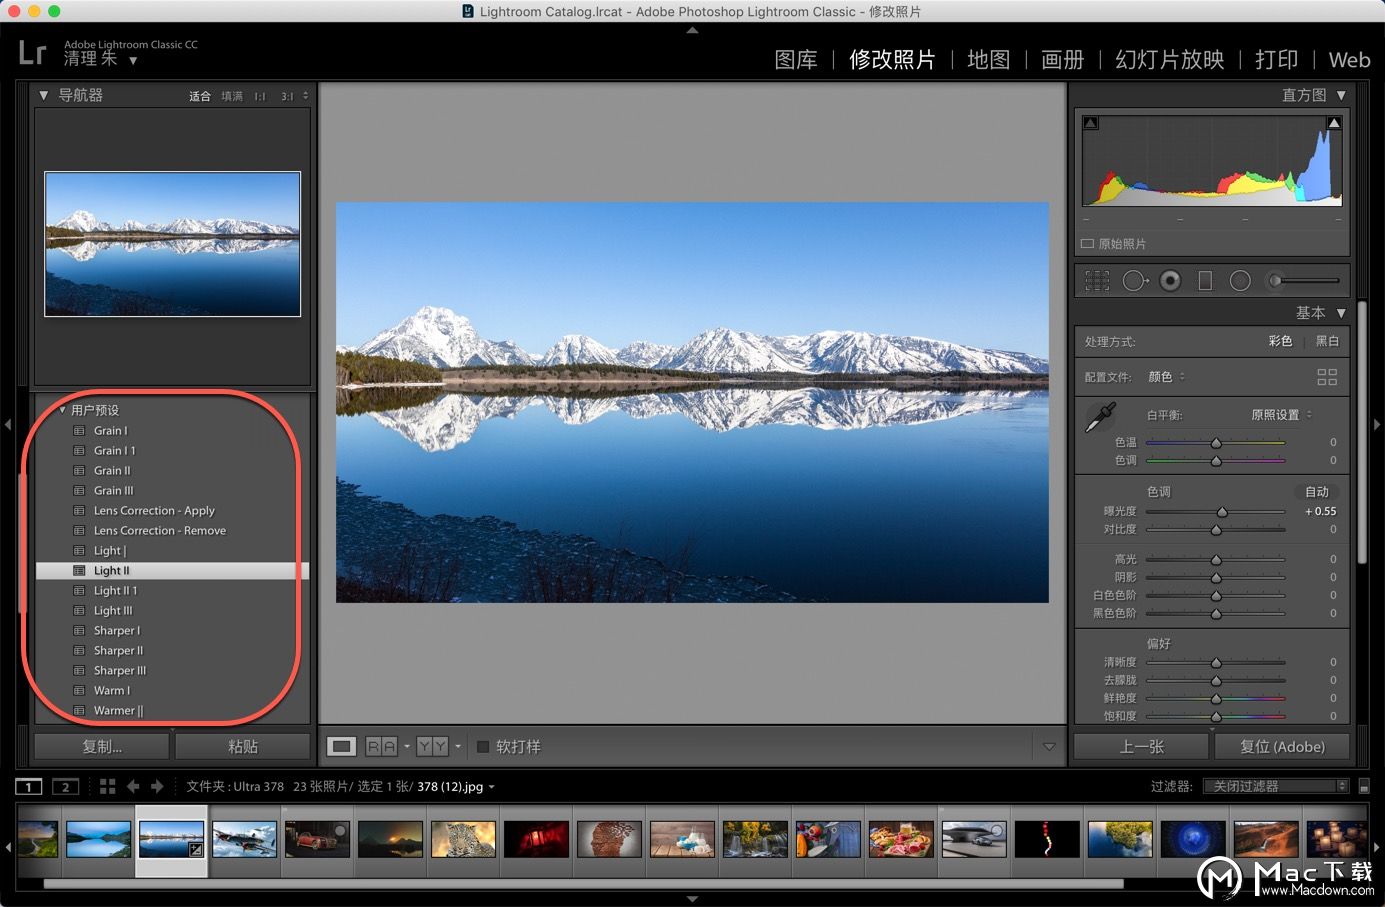Set navigator zoom to 适合
Screen dimensions: 1385x907
tap(200, 96)
